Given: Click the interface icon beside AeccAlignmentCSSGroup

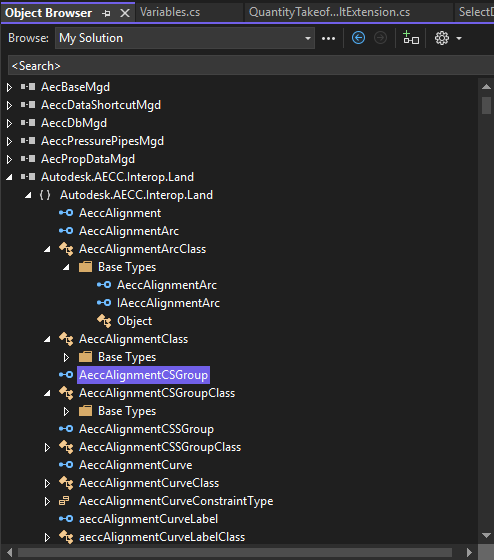Looking at the screenshot, I should pos(66,429).
